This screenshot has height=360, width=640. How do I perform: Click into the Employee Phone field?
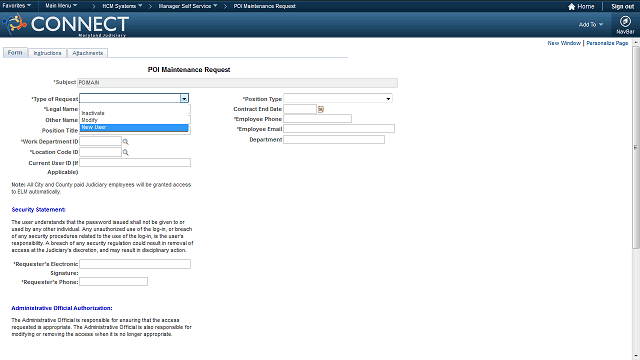318,119
